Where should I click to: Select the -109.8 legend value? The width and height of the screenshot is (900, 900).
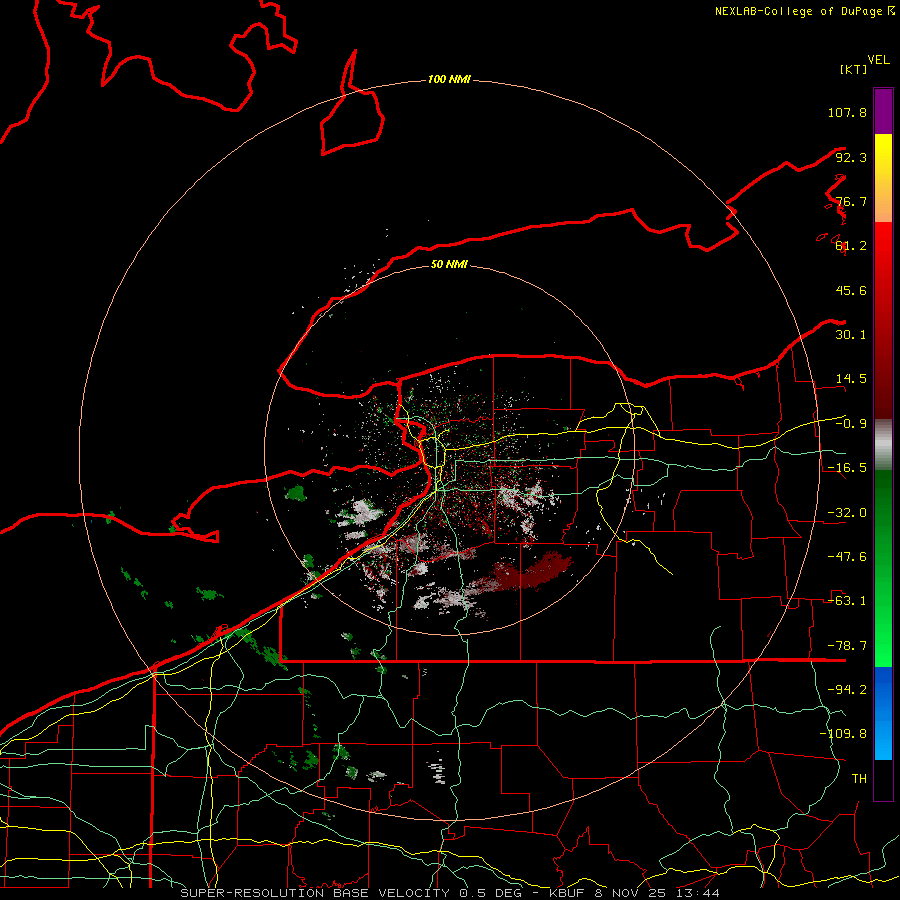(x=843, y=734)
